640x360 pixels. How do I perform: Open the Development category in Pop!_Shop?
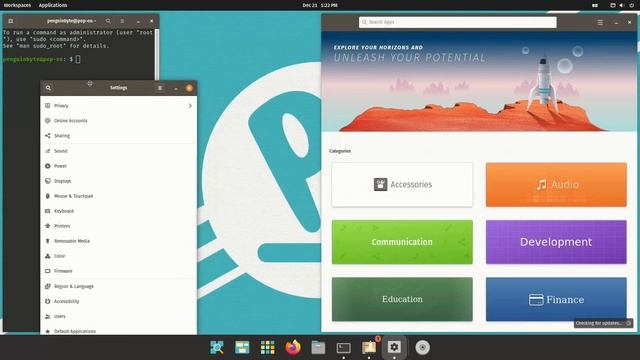(556, 242)
